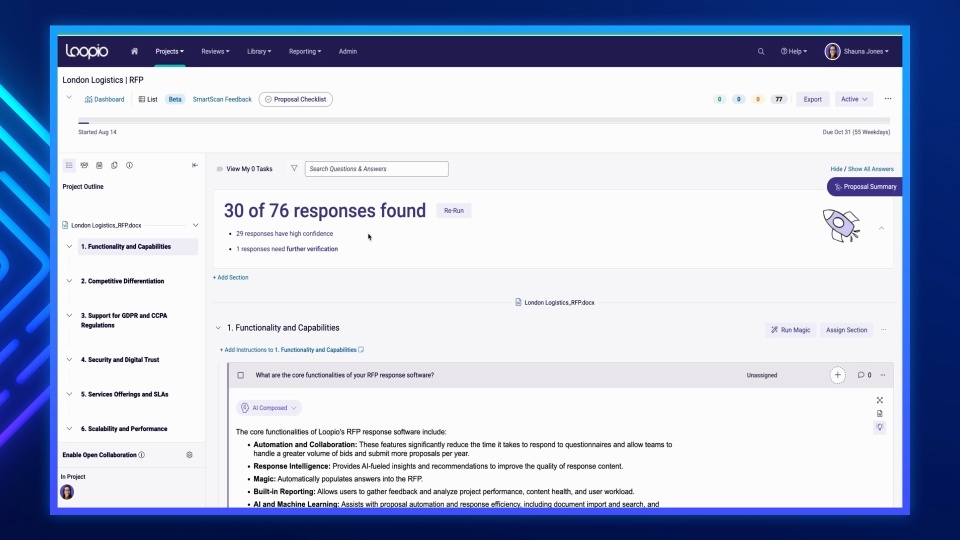Click the Search Questions & Answers field
Image resolution: width=960 pixels, height=540 pixels.
[x=377, y=169]
